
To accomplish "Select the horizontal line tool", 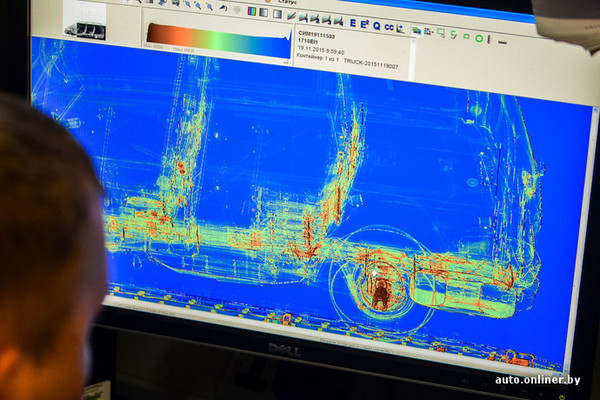I will (503, 42).
